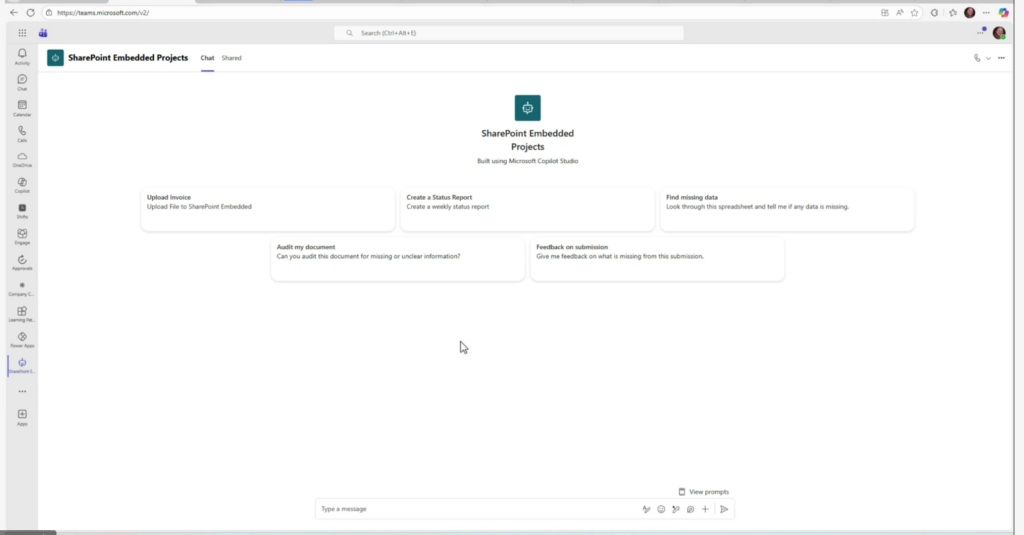Open browser extensions icon
The image size is (1024, 535).
point(935,12)
